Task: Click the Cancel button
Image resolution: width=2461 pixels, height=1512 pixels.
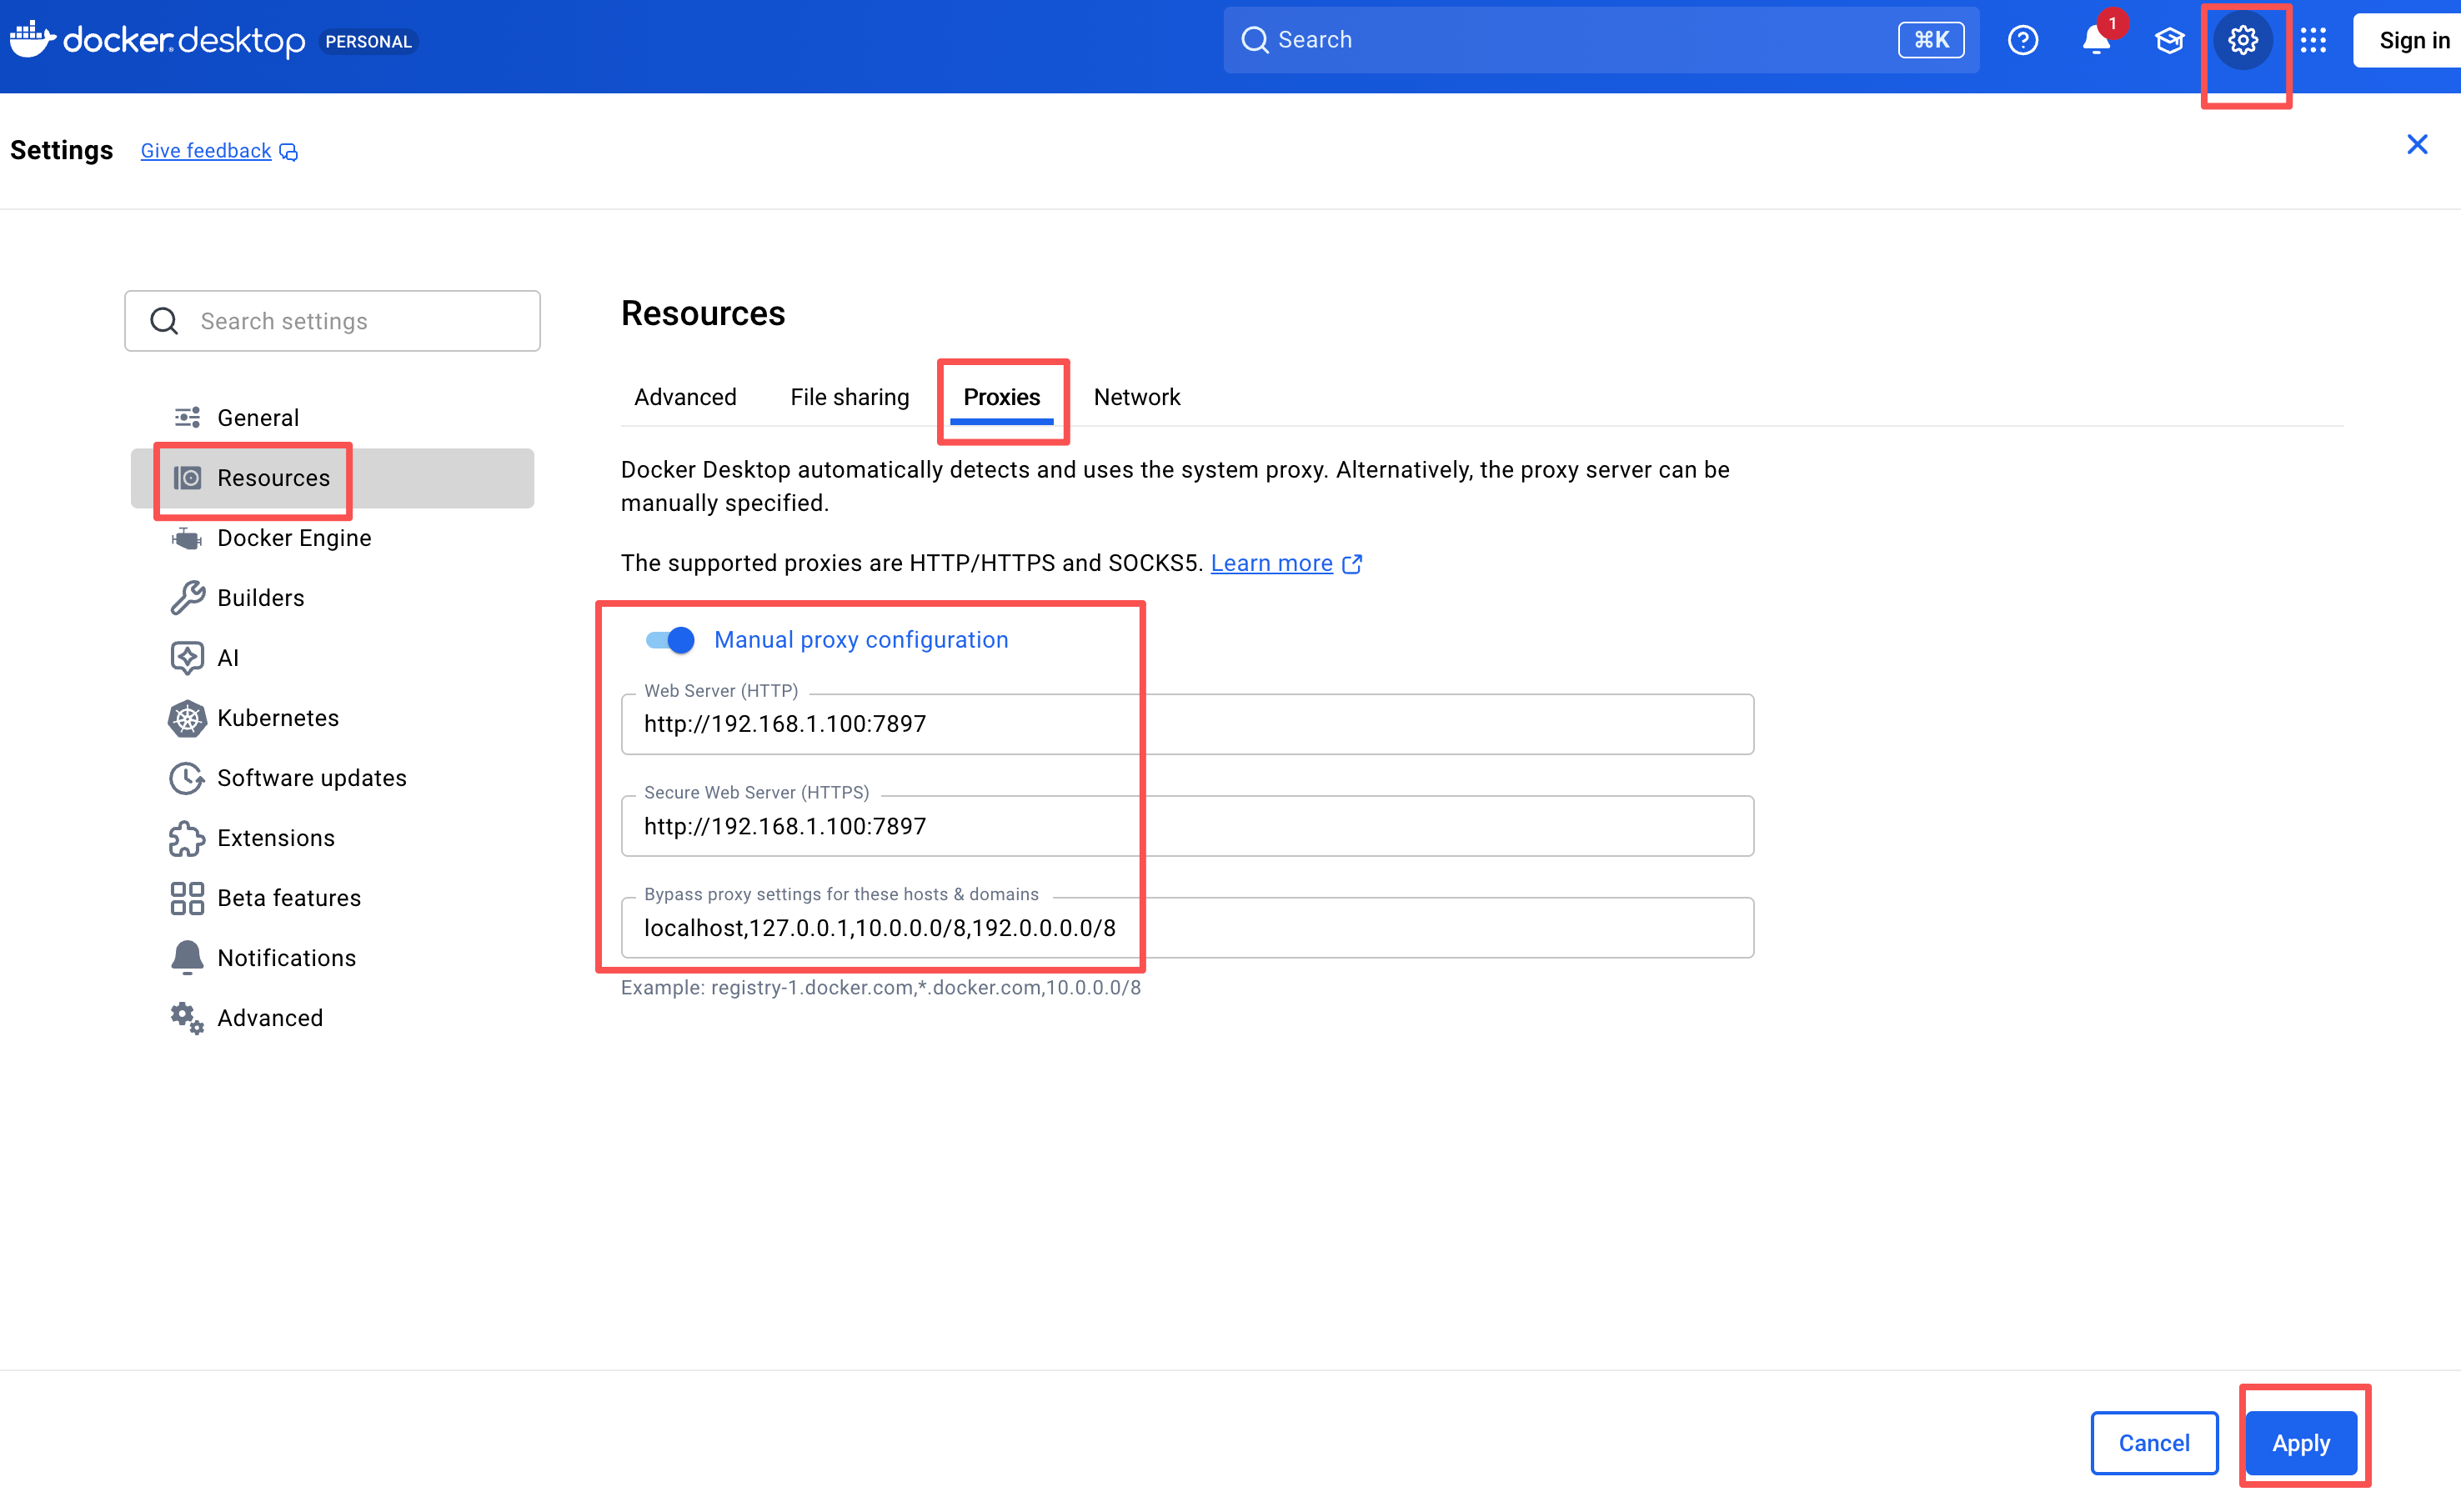Action: (x=2153, y=1443)
